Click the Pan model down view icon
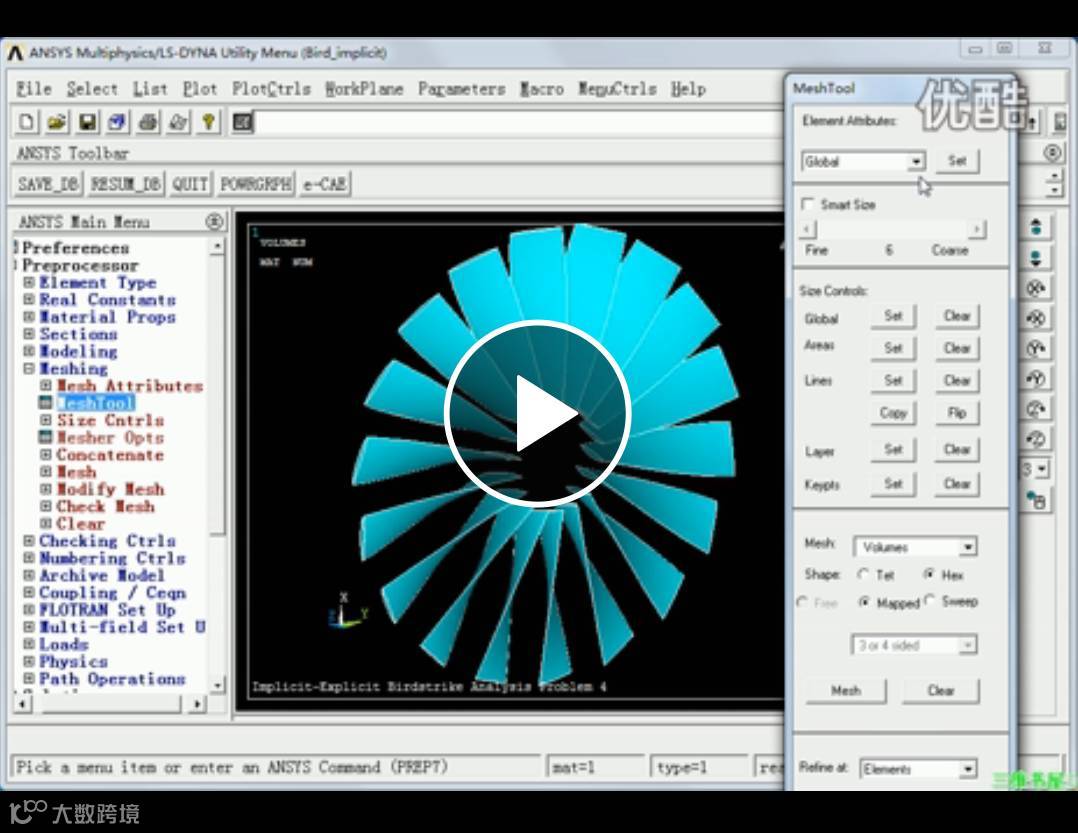This screenshot has height=833, width=1078. [x=1036, y=258]
